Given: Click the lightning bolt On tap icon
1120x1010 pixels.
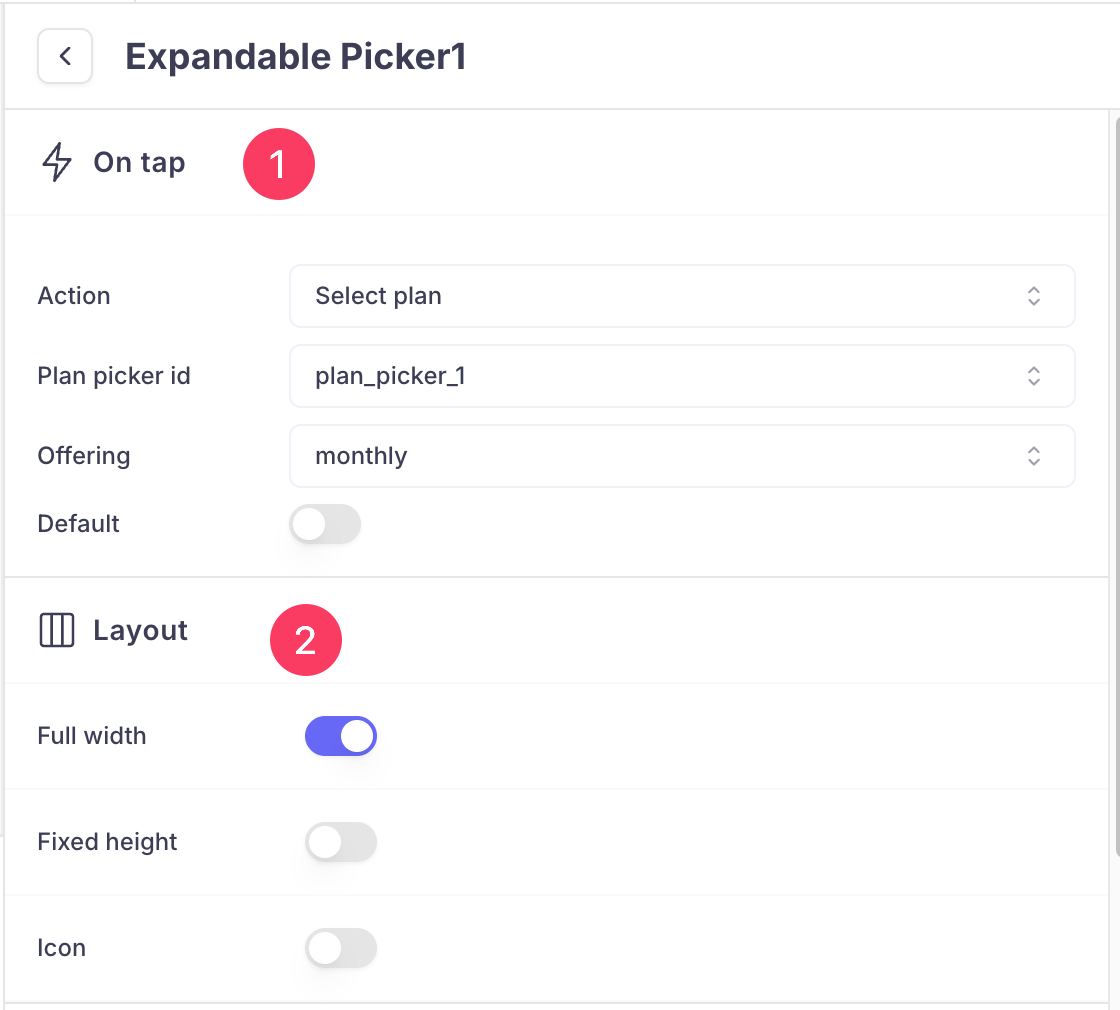Looking at the screenshot, I should click(x=57, y=162).
